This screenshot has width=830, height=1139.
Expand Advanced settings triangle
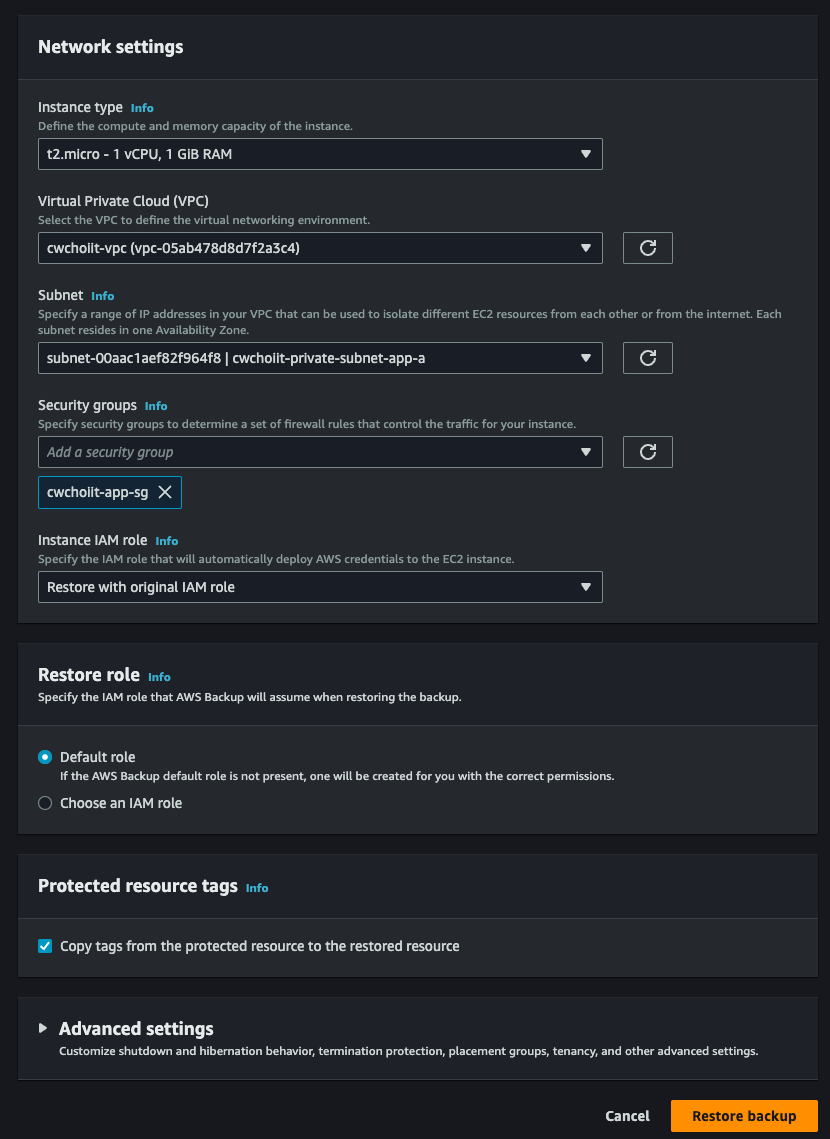(43, 1029)
